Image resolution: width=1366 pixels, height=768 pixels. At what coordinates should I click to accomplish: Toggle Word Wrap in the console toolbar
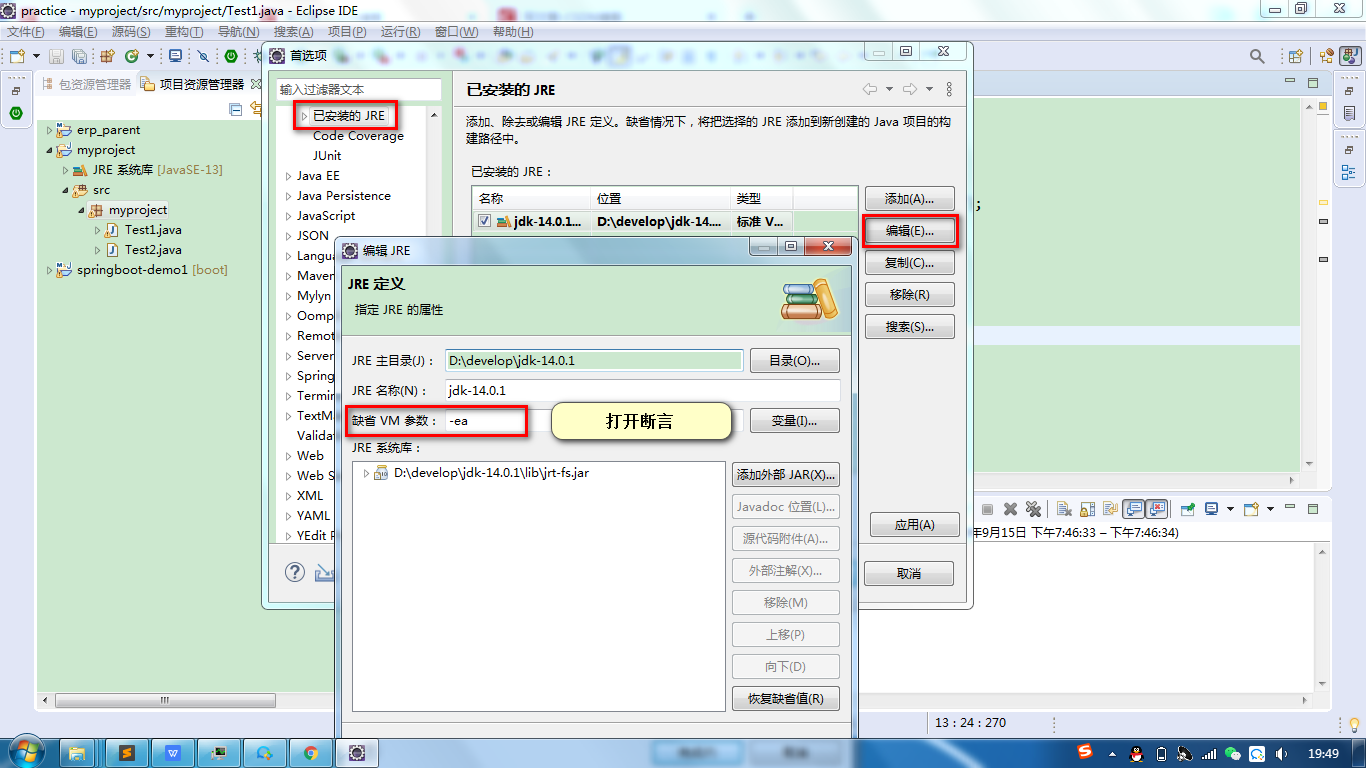pos(1110,509)
